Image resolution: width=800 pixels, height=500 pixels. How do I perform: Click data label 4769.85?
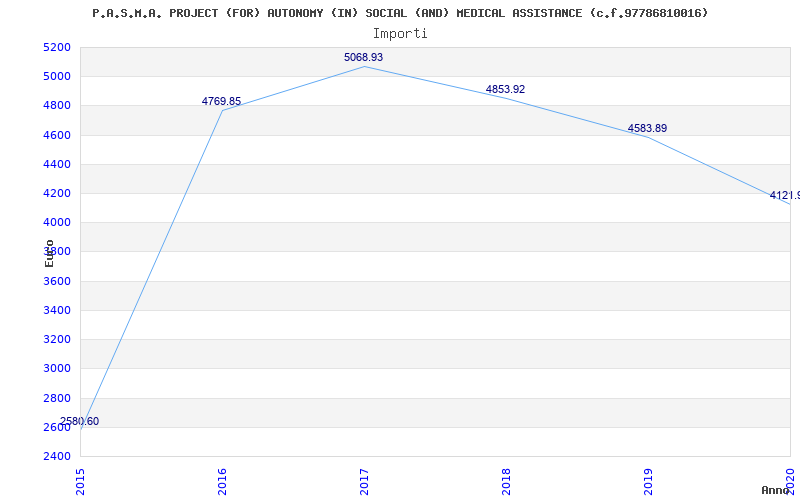(x=221, y=101)
